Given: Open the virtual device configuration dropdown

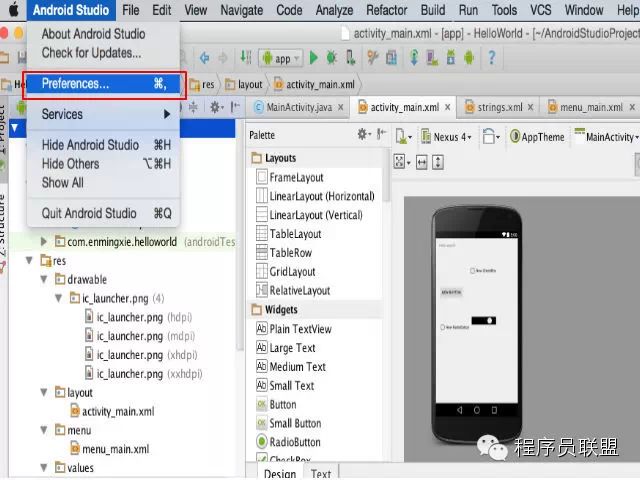Looking at the screenshot, I should pyautogui.click(x=403, y=136).
